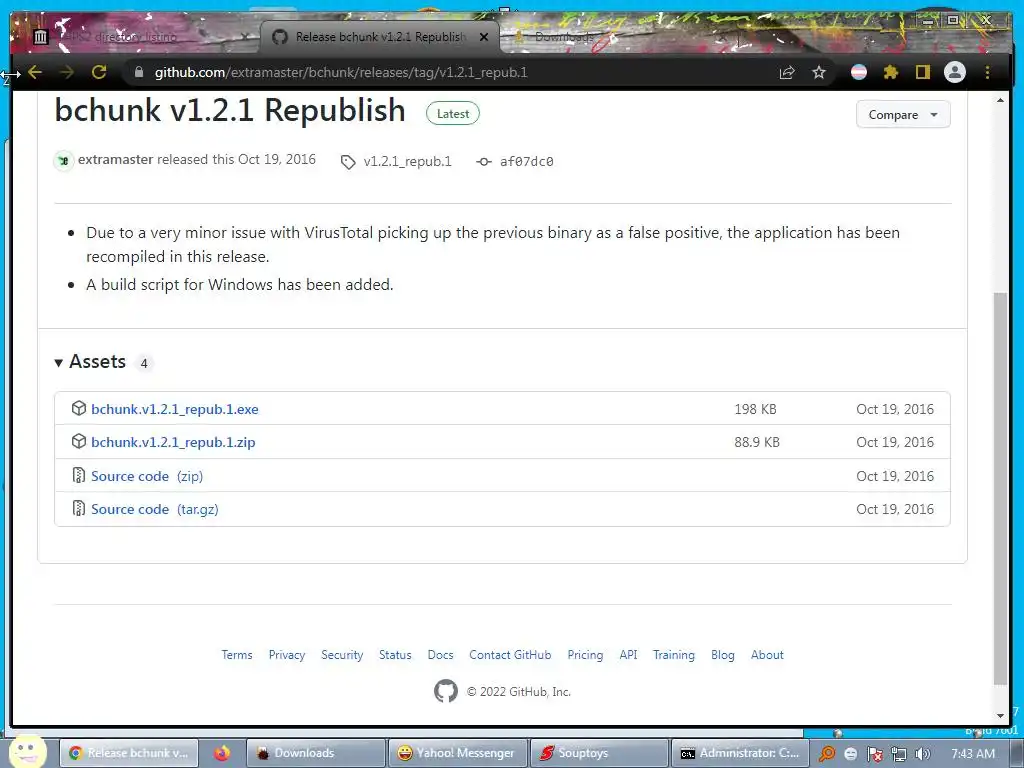1024x768 pixels.
Task: Switch to the directory listing tab
Action: [x=142, y=37]
